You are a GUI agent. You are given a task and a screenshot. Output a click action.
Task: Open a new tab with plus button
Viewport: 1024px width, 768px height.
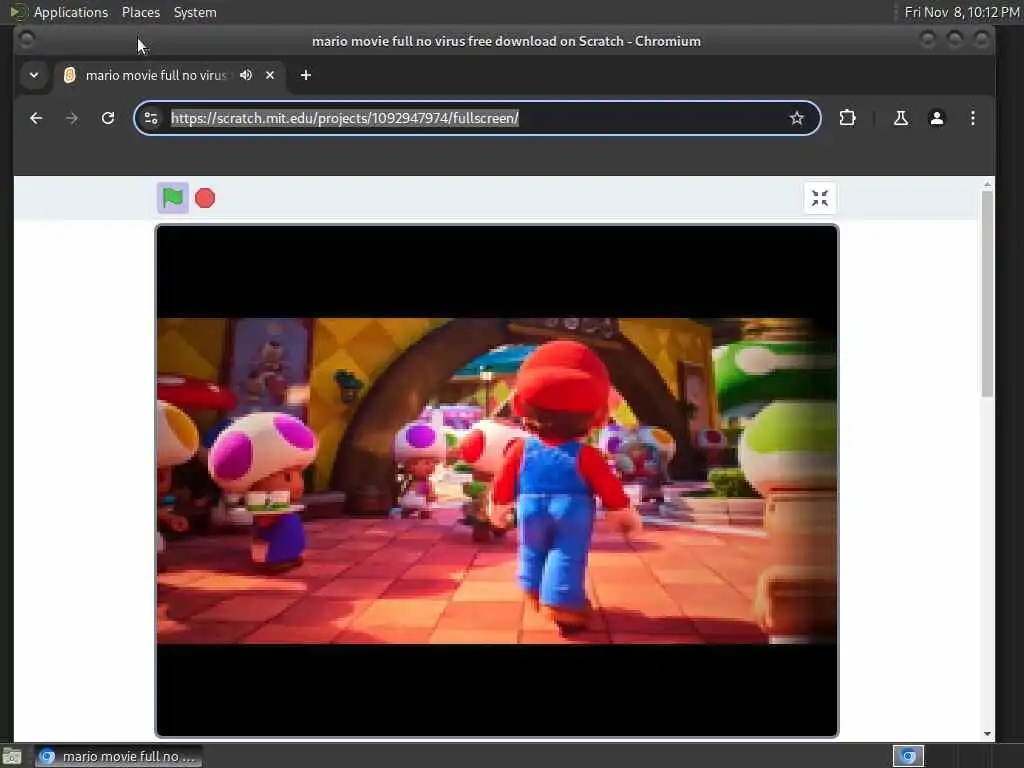click(306, 75)
